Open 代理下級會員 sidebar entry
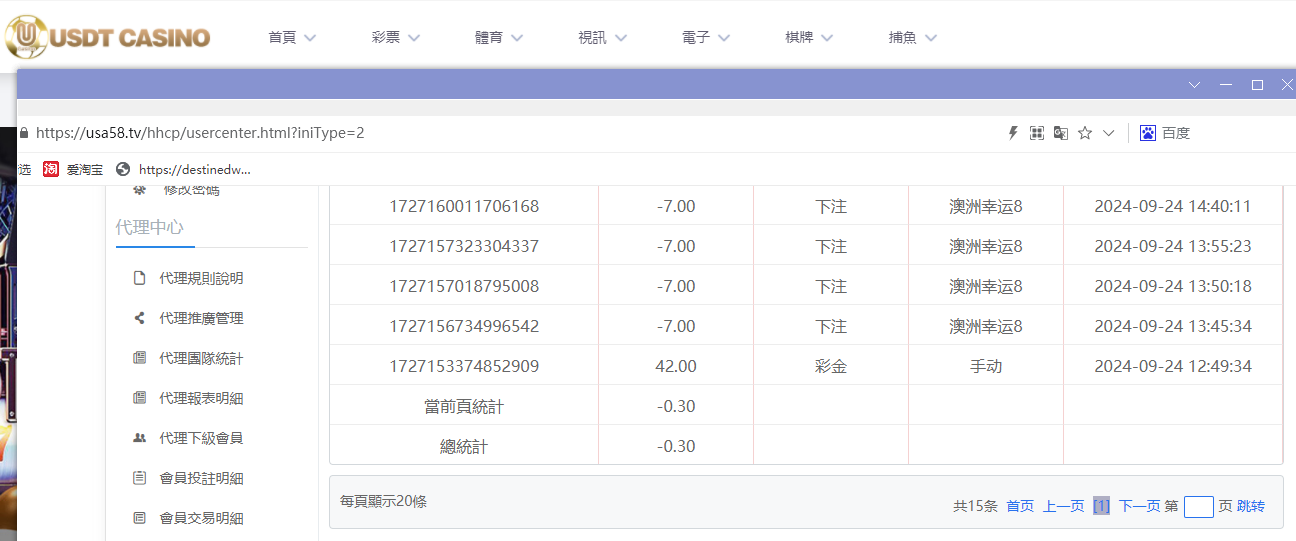This screenshot has width=1296, height=541. pos(201,438)
